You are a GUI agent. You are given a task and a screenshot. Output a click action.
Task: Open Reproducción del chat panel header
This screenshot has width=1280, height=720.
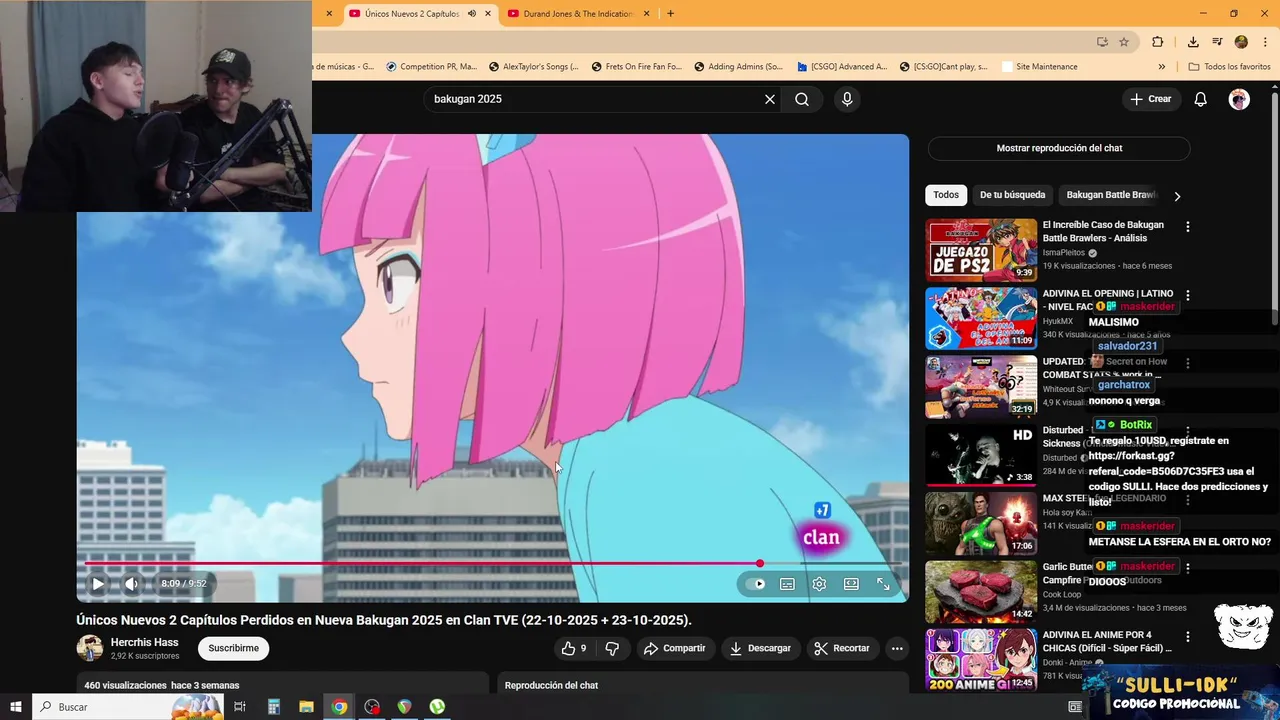[x=702, y=685]
